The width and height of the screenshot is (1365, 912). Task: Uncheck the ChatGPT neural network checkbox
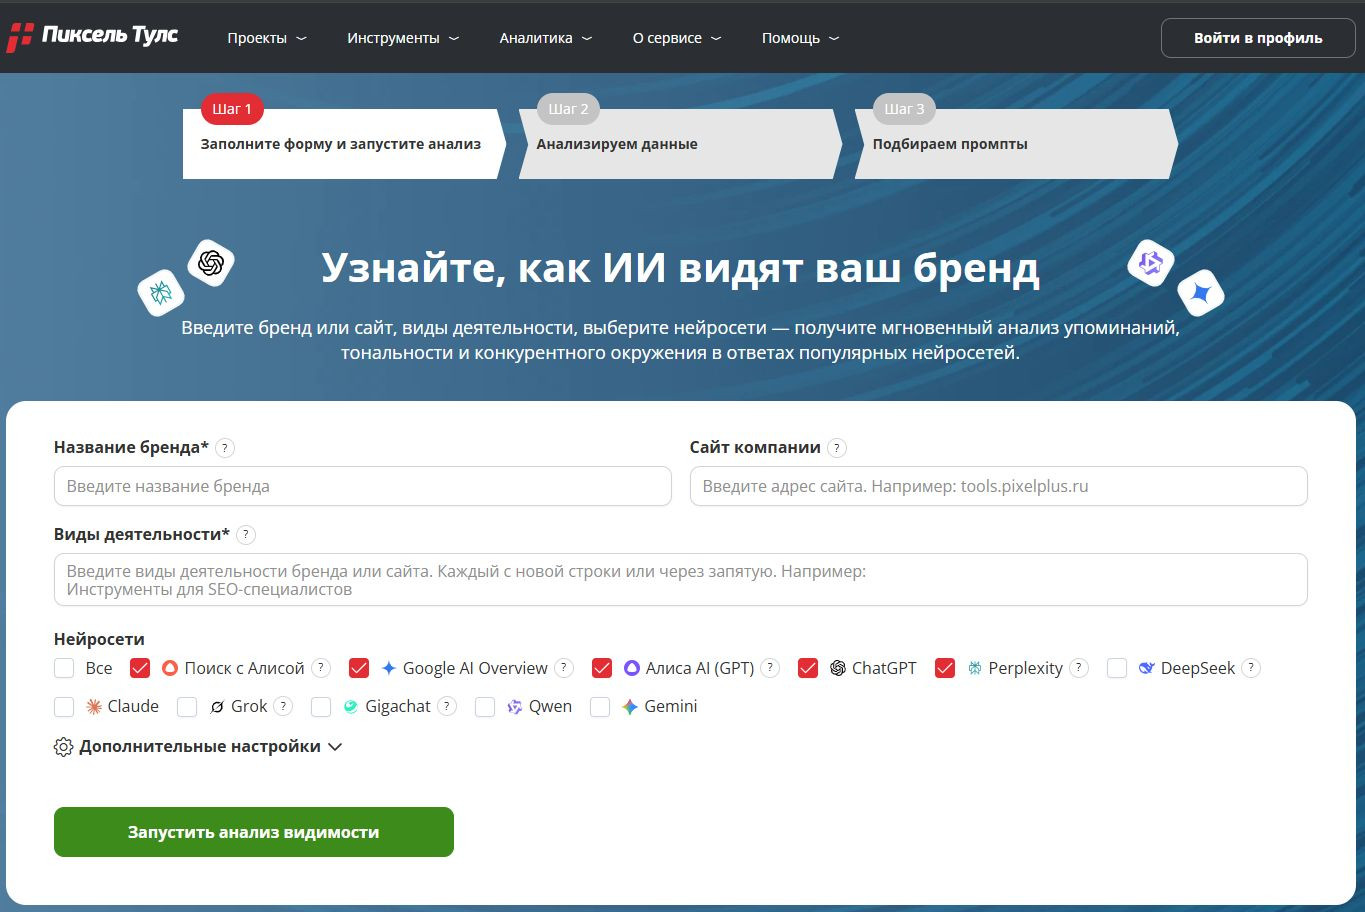tap(808, 668)
